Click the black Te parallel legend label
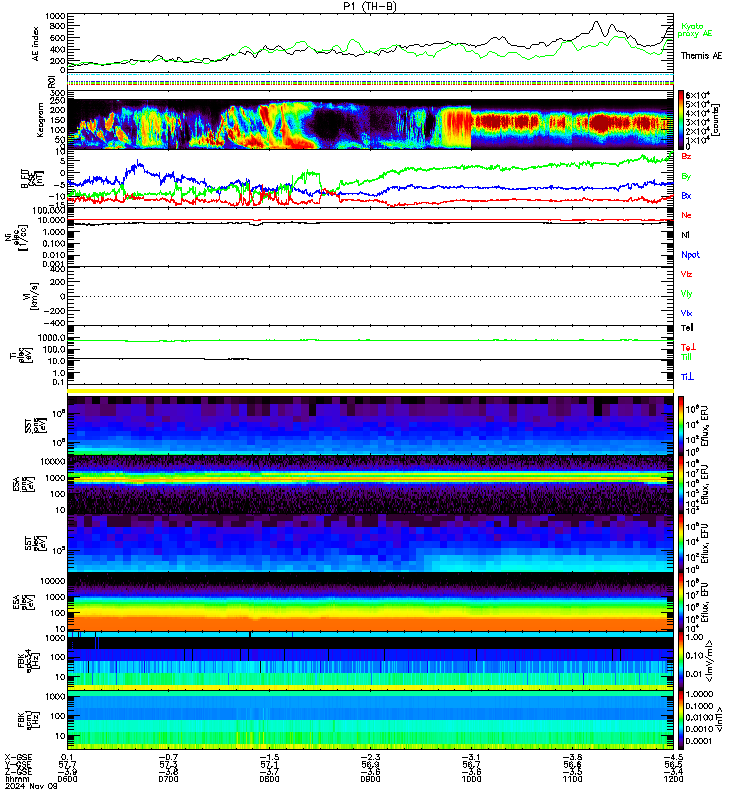This screenshot has width=750, height=800. [x=687, y=328]
